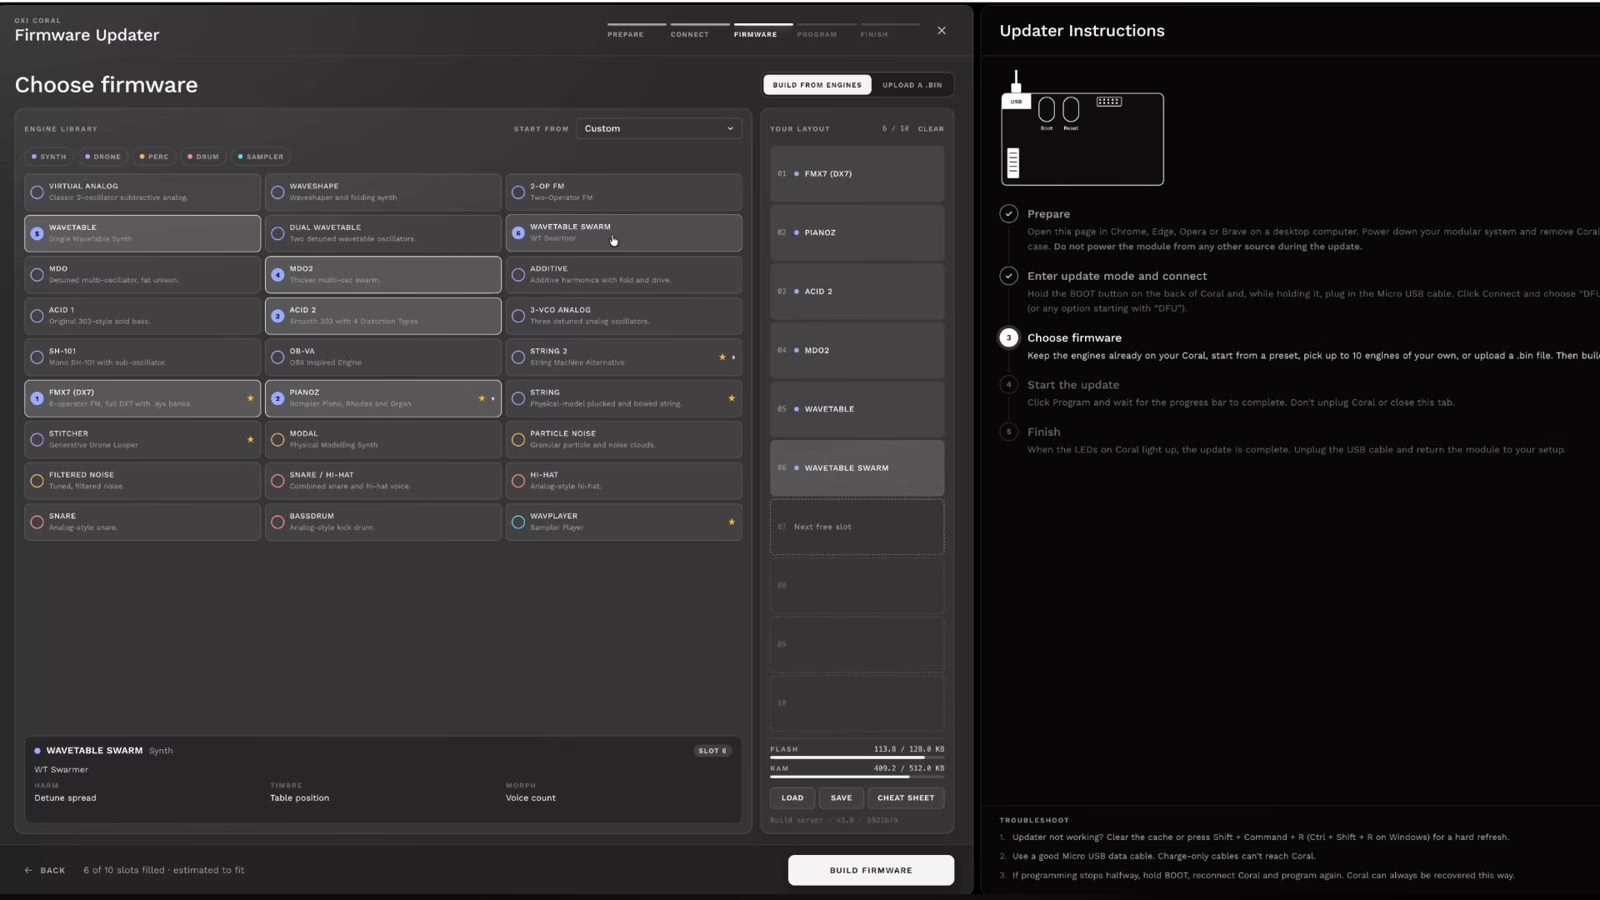Click the star icon on the WAVPLAYER engine
Image resolution: width=1600 pixels, height=900 pixels.
[731, 522]
